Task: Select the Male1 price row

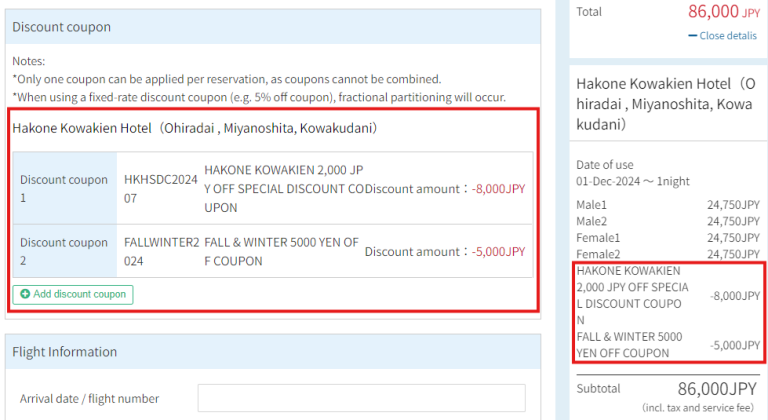Action: tap(667, 205)
